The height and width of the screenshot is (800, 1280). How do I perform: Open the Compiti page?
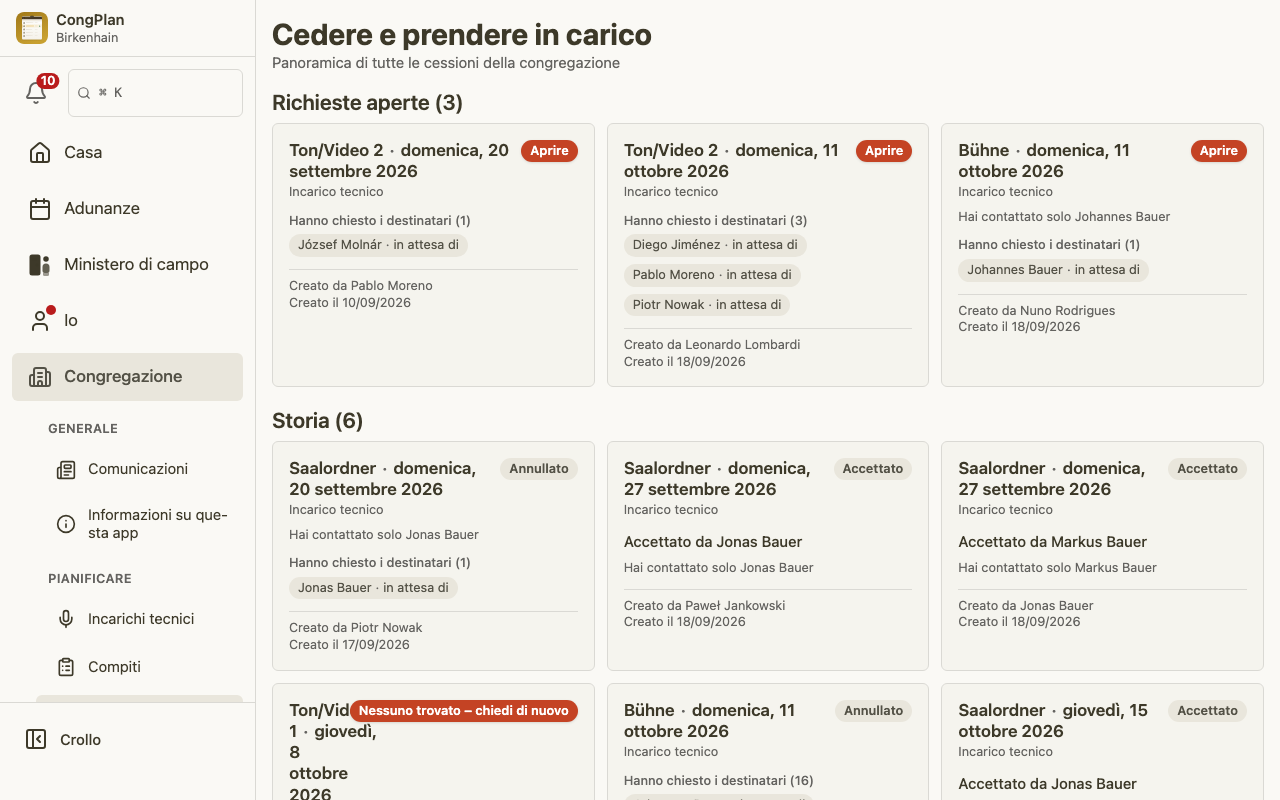pyautogui.click(x=139, y=667)
